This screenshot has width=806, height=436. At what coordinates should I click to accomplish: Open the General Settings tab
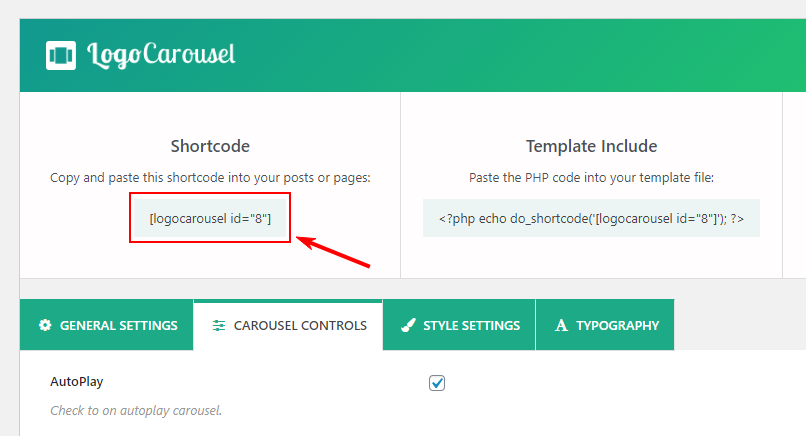pos(106,325)
